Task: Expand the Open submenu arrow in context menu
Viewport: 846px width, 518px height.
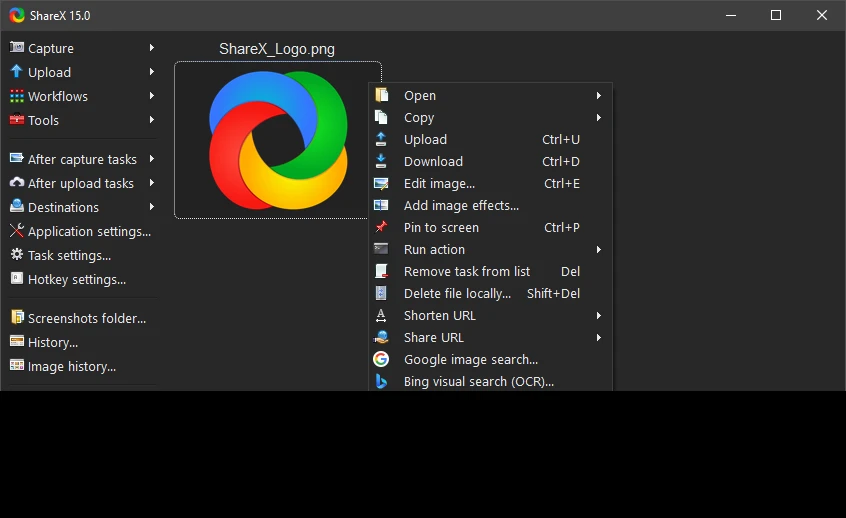Action: (598, 96)
